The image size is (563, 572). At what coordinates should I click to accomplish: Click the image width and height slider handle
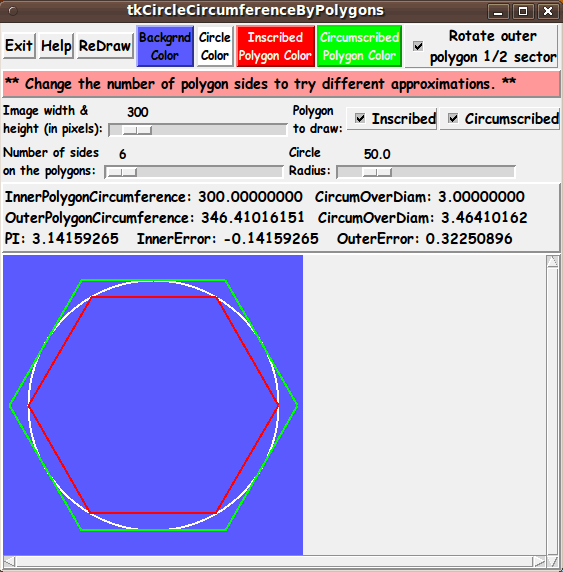pos(137,130)
